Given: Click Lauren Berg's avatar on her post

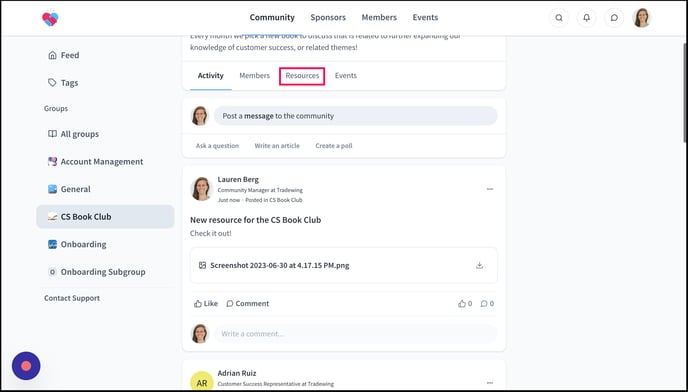Looking at the screenshot, I should point(201,189).
